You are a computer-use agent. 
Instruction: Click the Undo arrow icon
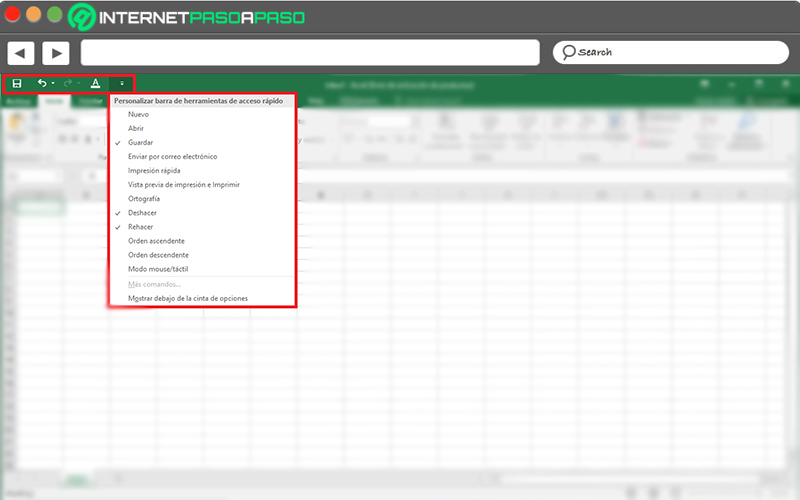pos(42,84)
